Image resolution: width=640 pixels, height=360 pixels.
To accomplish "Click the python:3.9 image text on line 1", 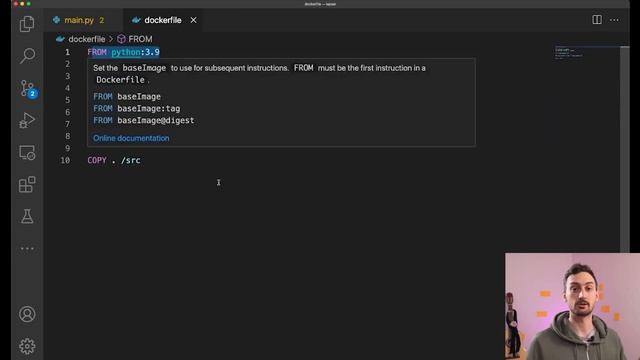I will tap(135, 52).
